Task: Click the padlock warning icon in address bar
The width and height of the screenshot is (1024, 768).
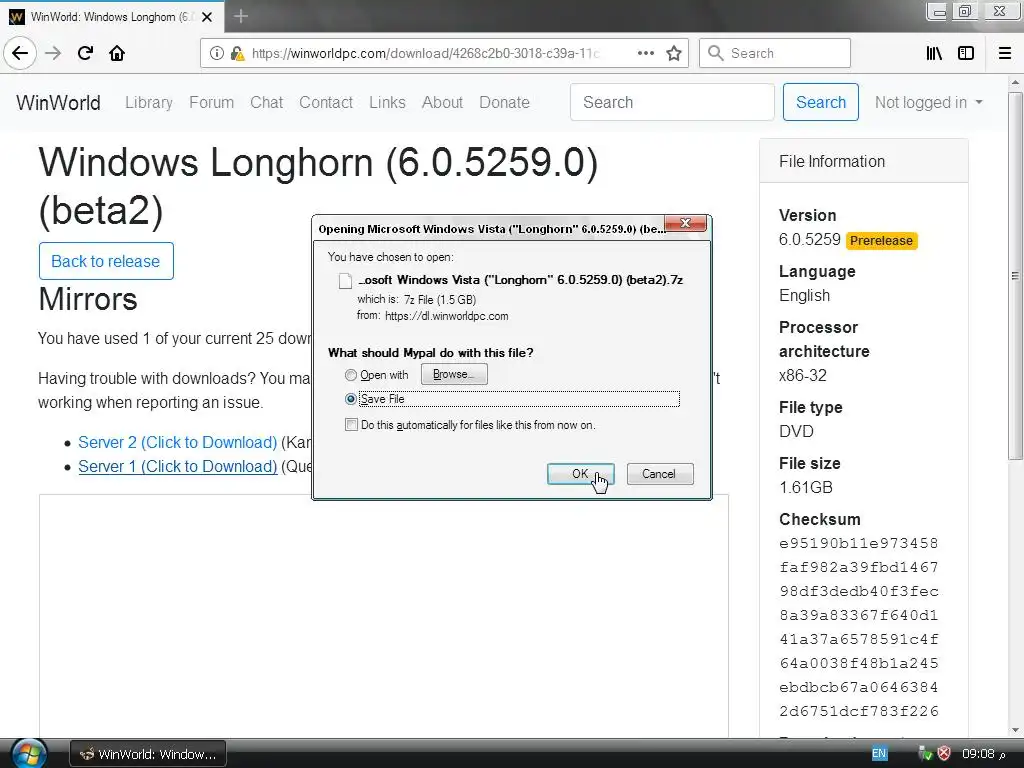Action: (237, 53)
